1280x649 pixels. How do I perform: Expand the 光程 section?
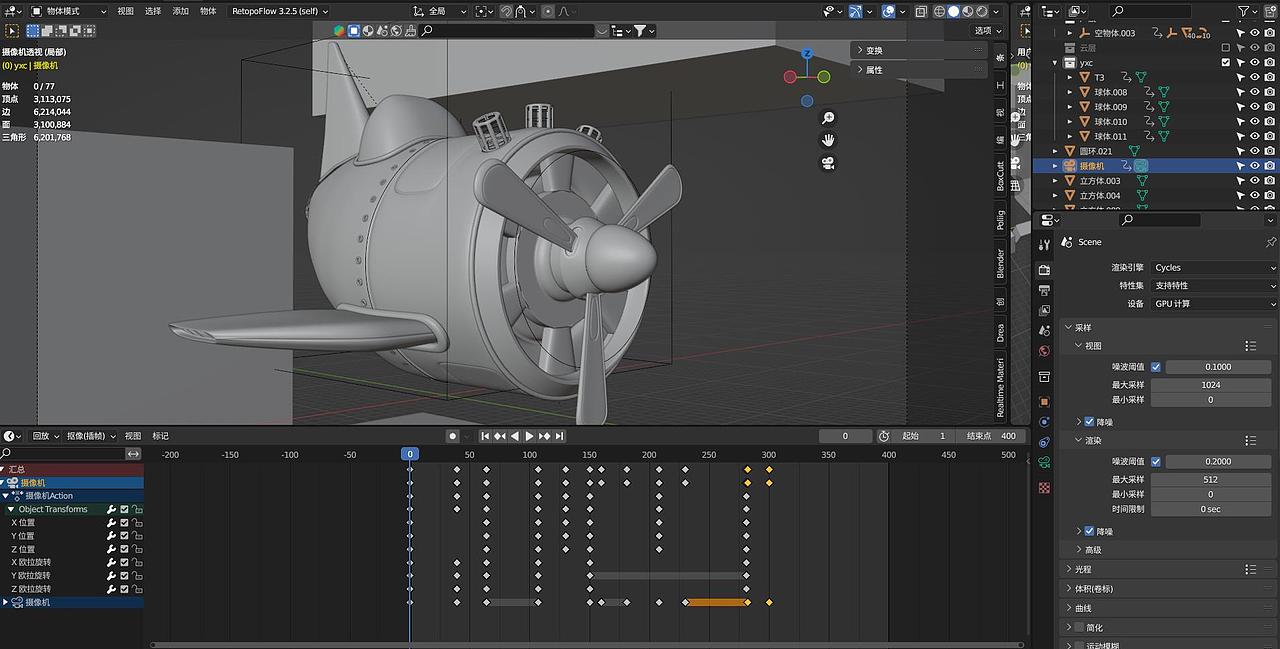1170,569
